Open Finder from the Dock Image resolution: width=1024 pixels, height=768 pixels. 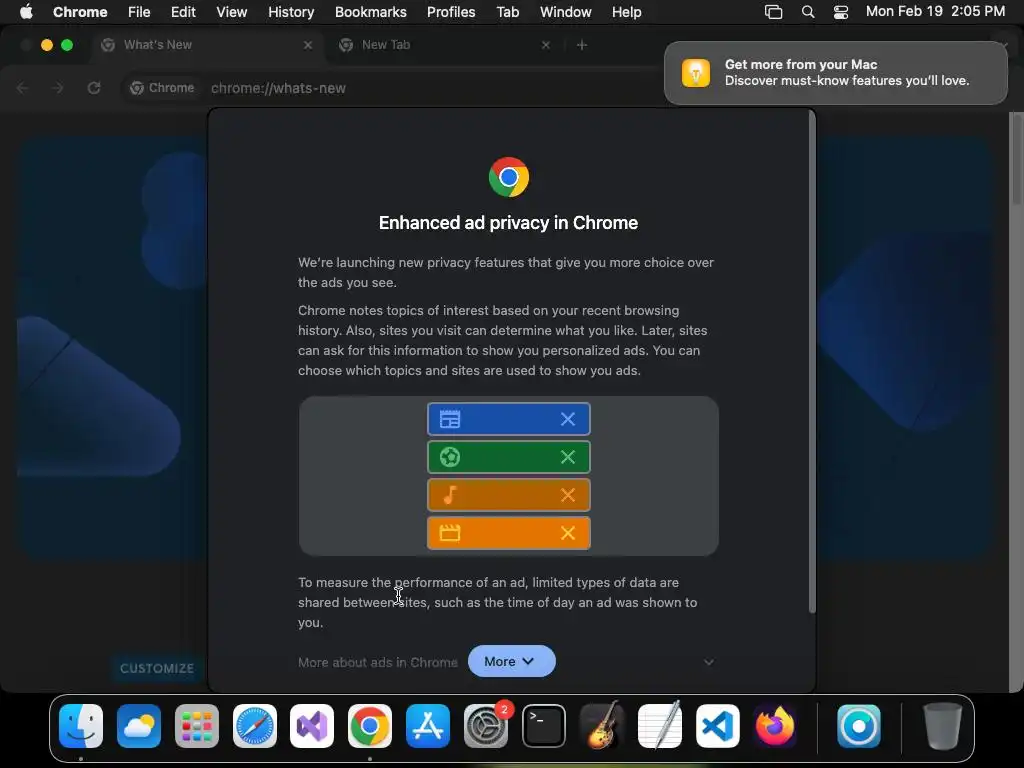(81, 726)
